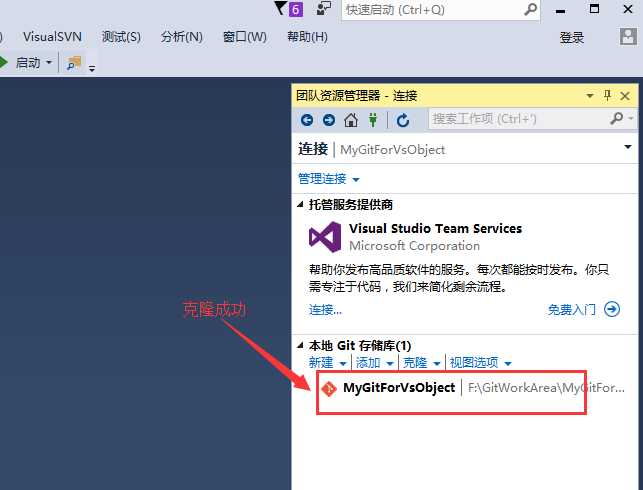Viewport: 643px width, 490px height.
Task: Pin the Team Explorer panel
Action: [x=608, y=96]
